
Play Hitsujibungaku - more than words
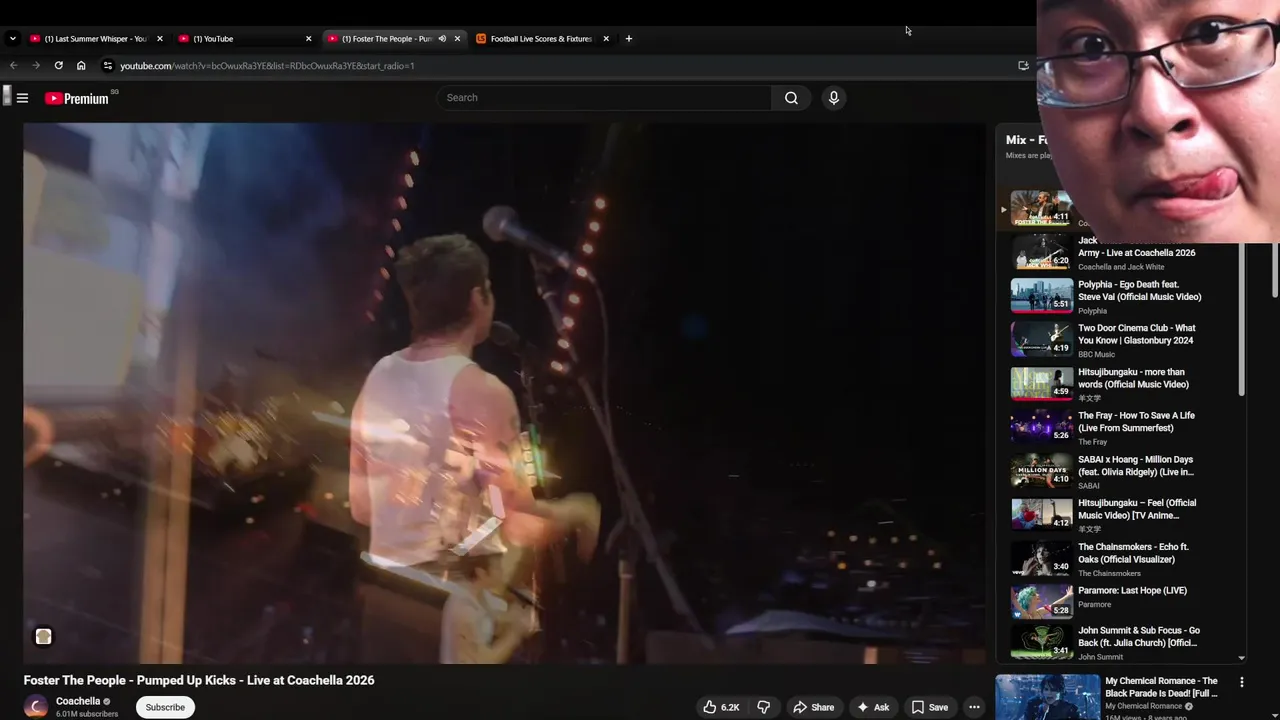(x=1123, y=384)
